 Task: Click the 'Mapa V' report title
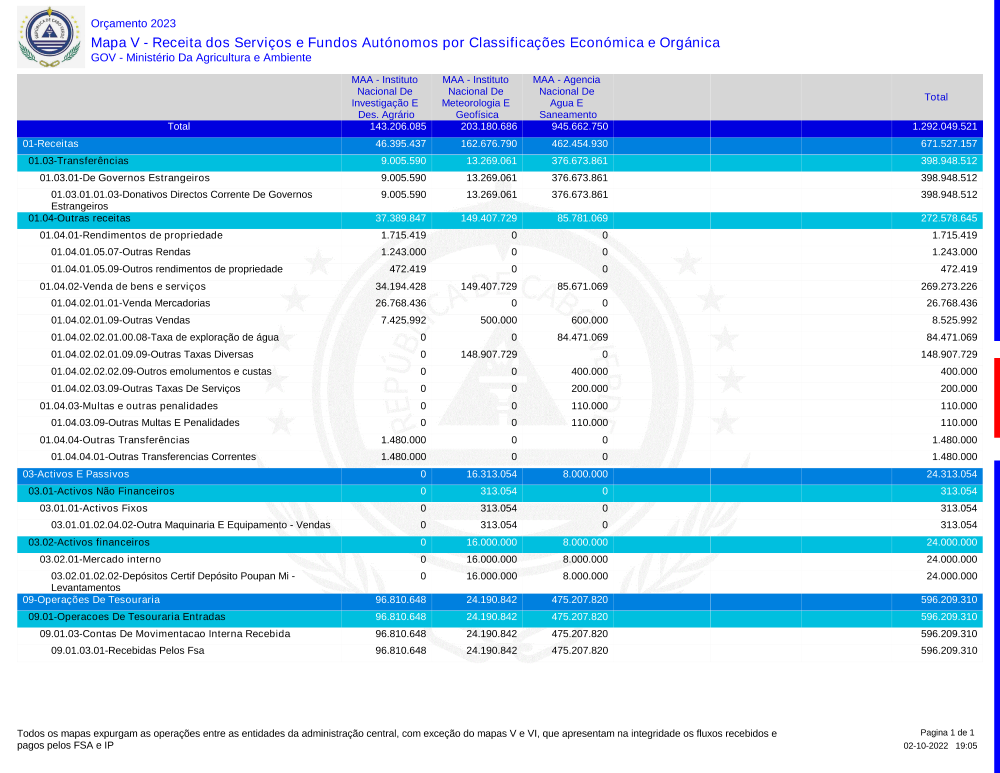click(x=405, y=42)
